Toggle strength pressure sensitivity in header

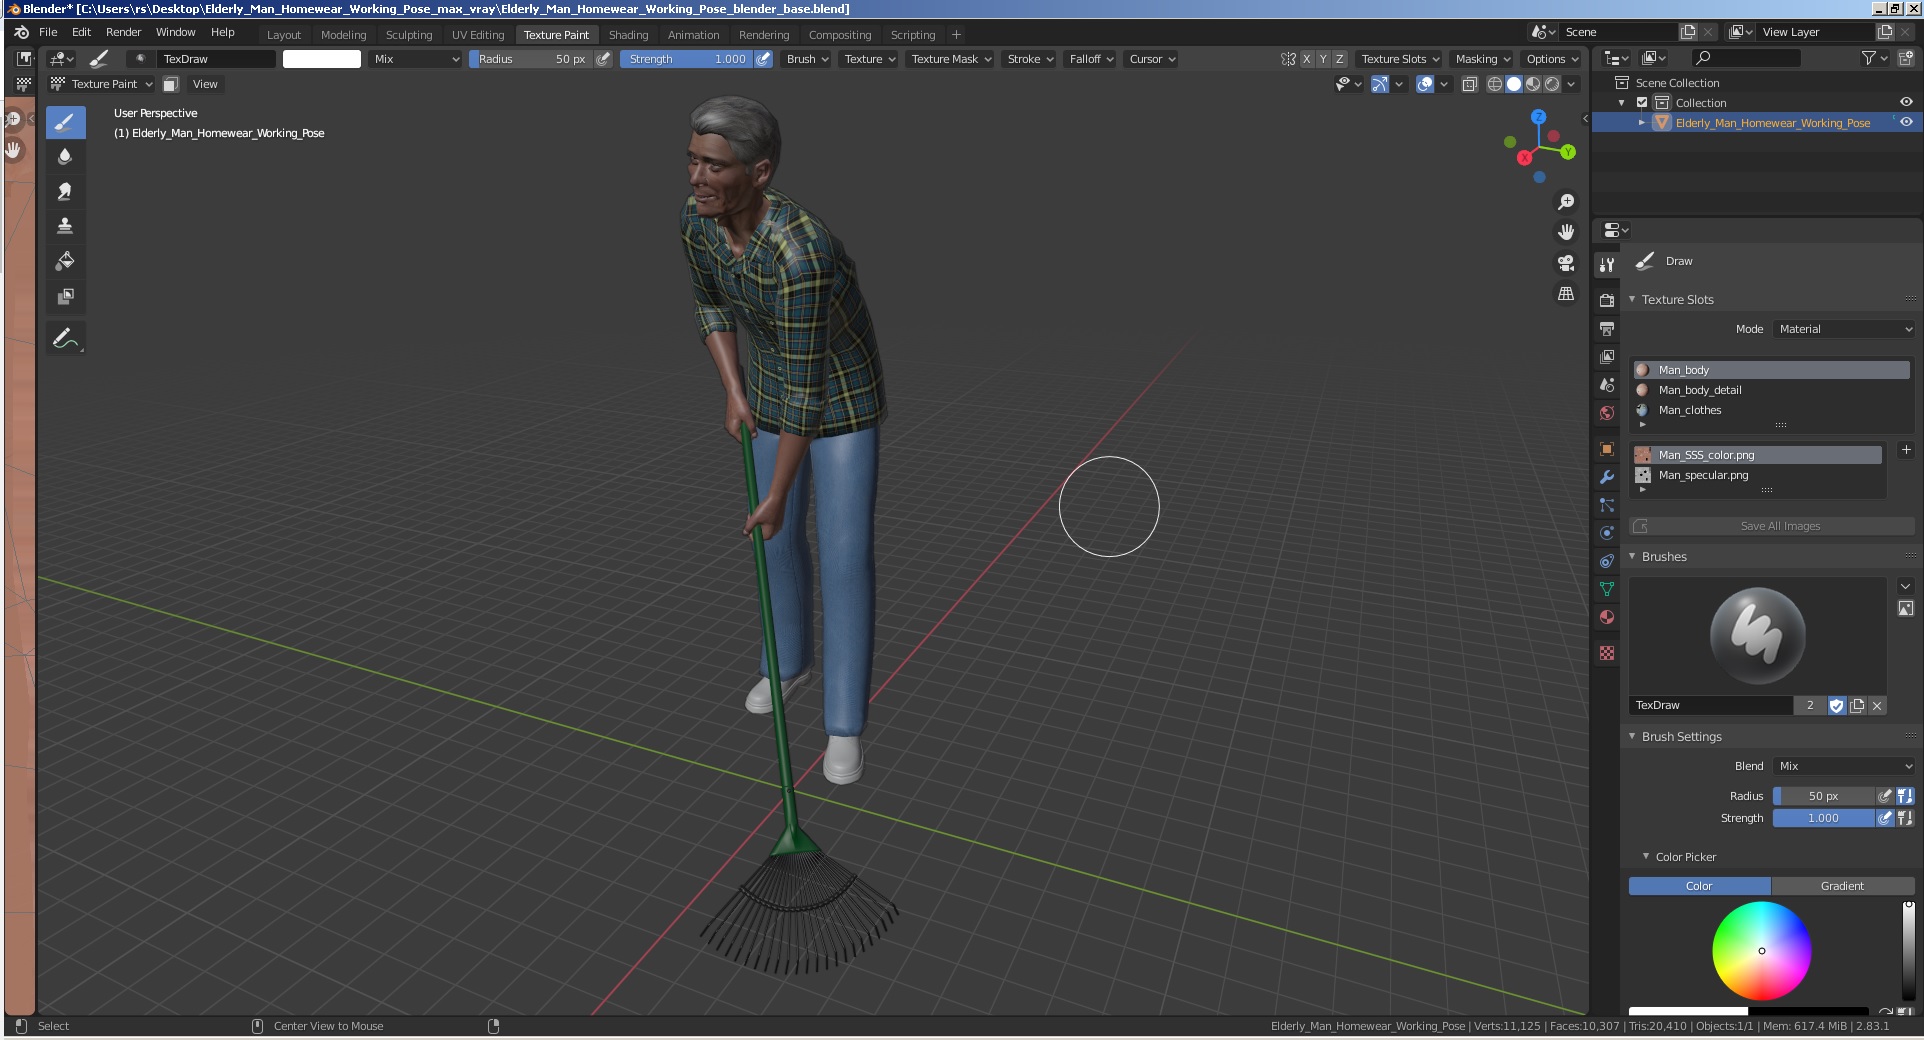[764, 59]
